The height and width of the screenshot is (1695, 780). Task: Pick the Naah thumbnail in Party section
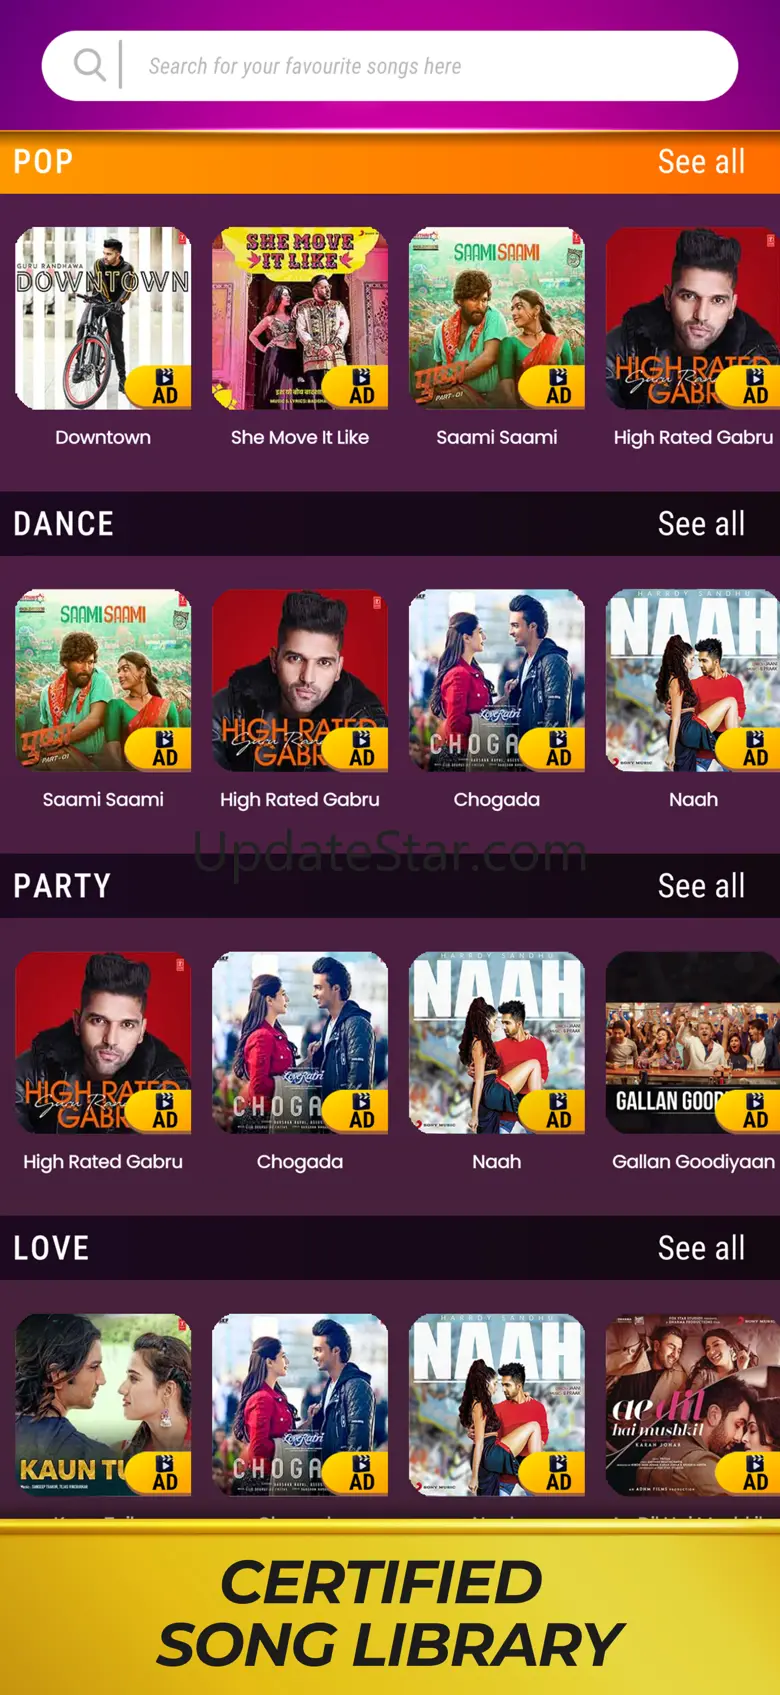497,1042
